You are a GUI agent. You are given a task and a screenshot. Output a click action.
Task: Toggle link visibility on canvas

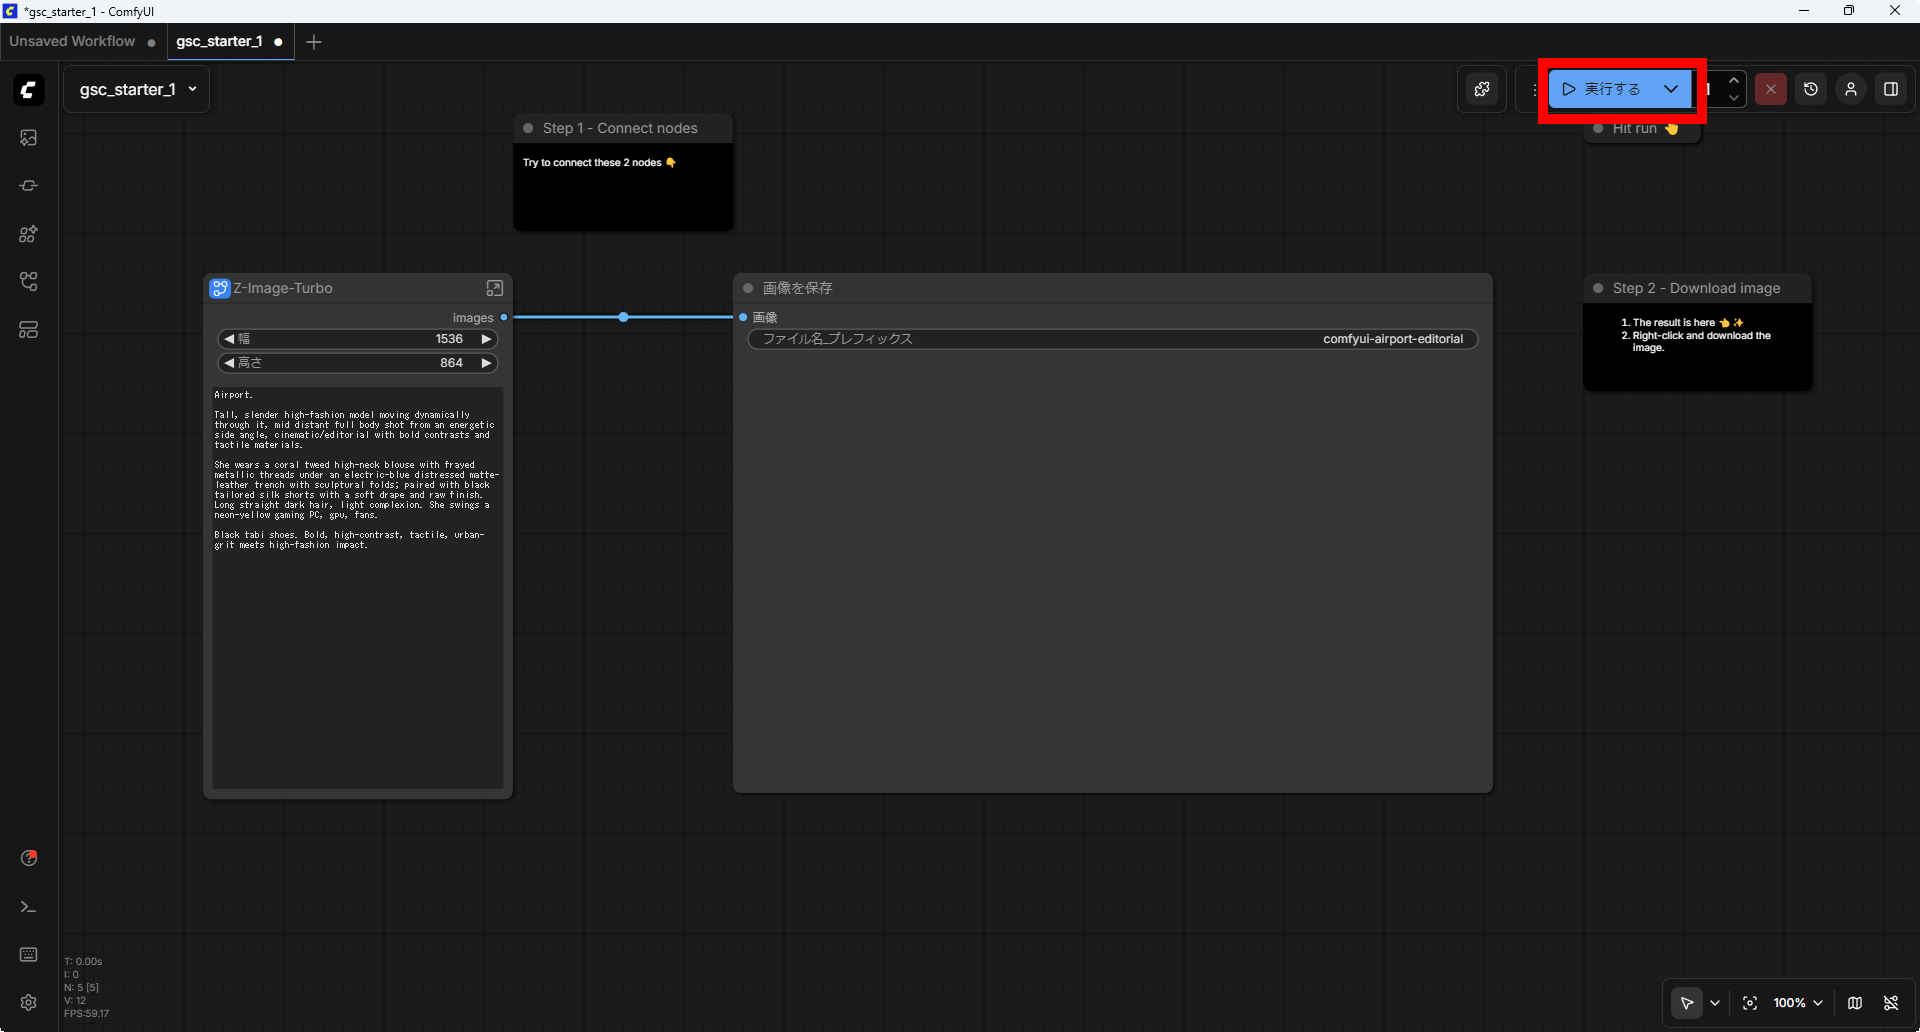[1891, 1003]
